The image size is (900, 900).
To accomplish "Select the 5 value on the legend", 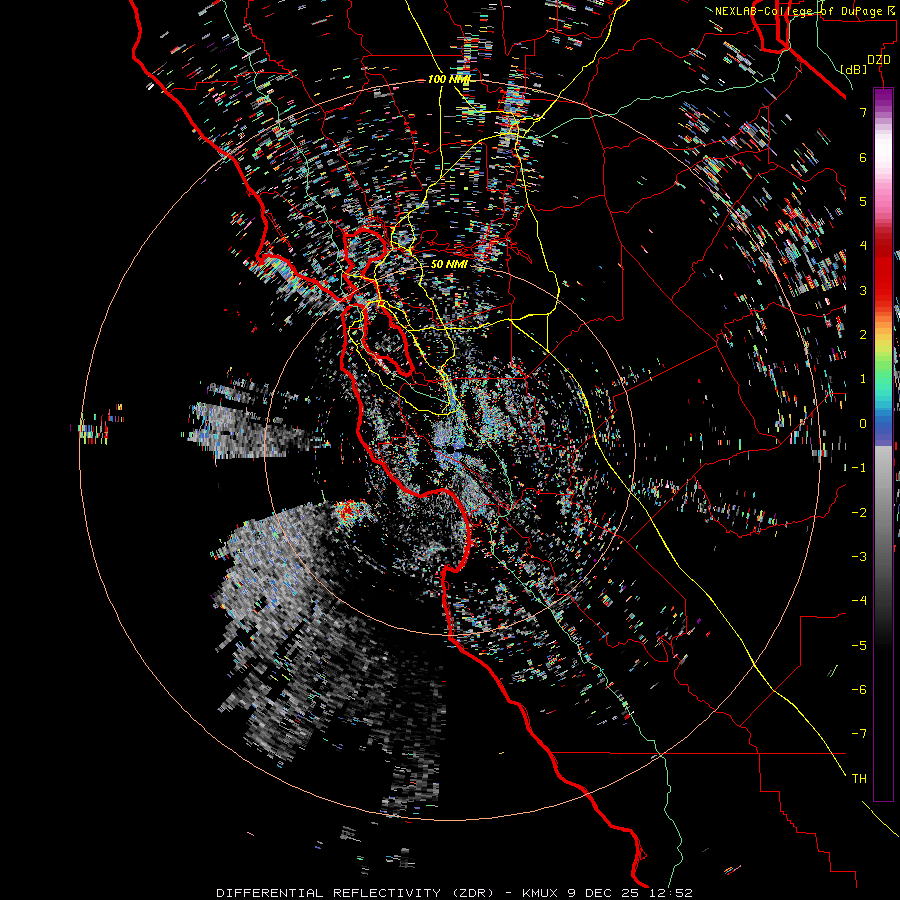I will pos(863,201).
